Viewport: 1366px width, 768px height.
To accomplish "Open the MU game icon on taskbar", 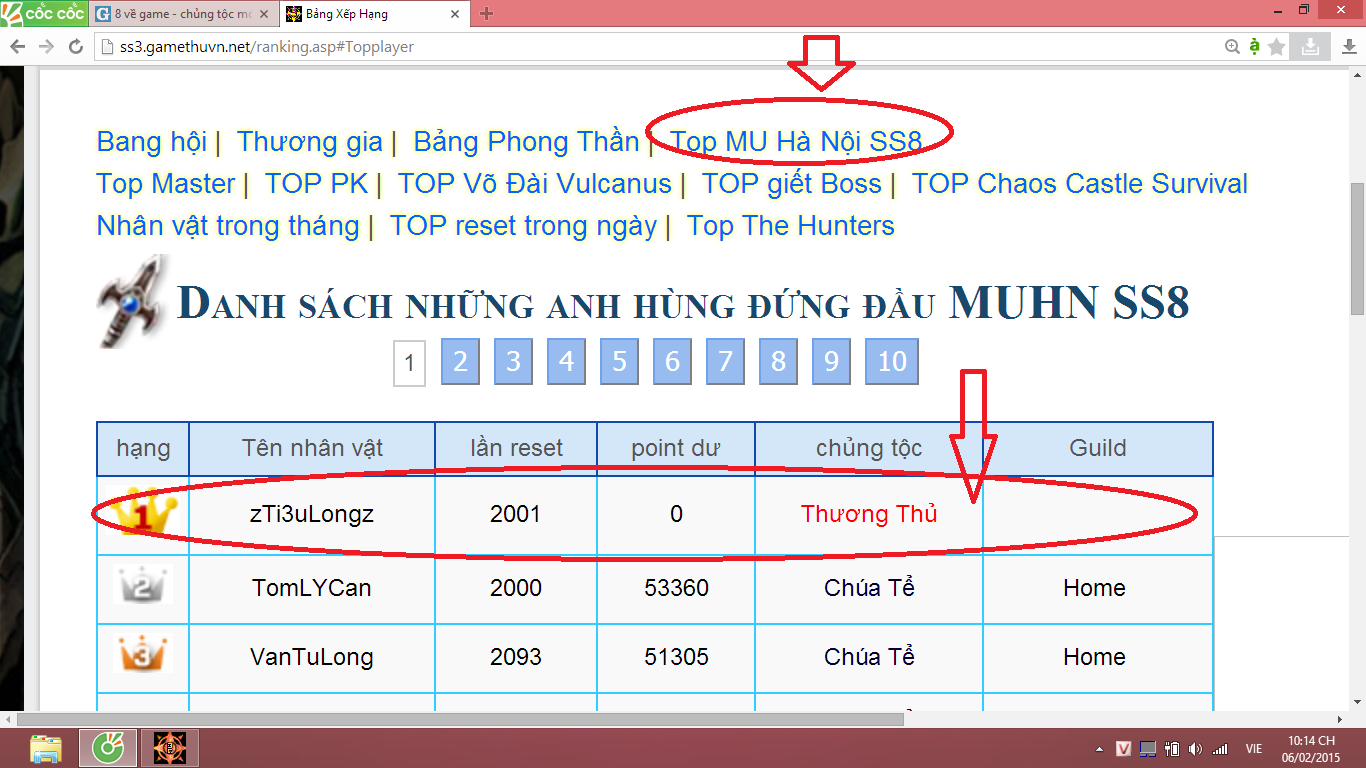I will [169, 748].
